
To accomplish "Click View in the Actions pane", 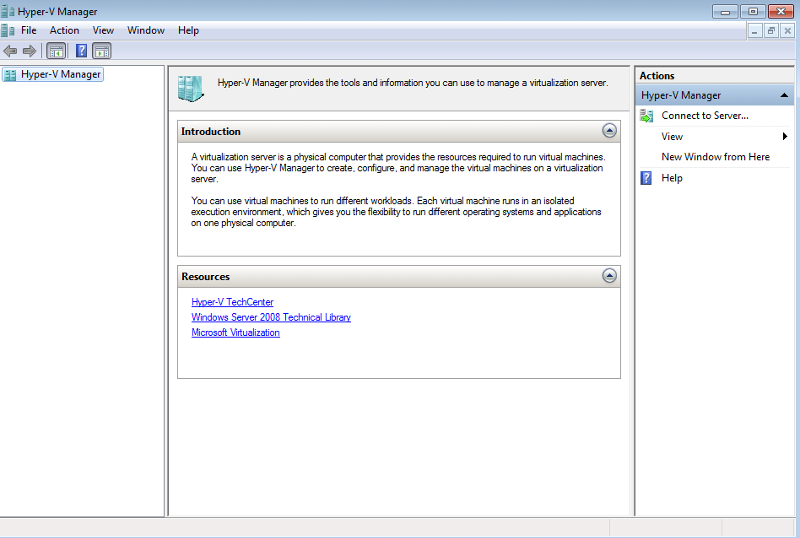I will [672, 136].
